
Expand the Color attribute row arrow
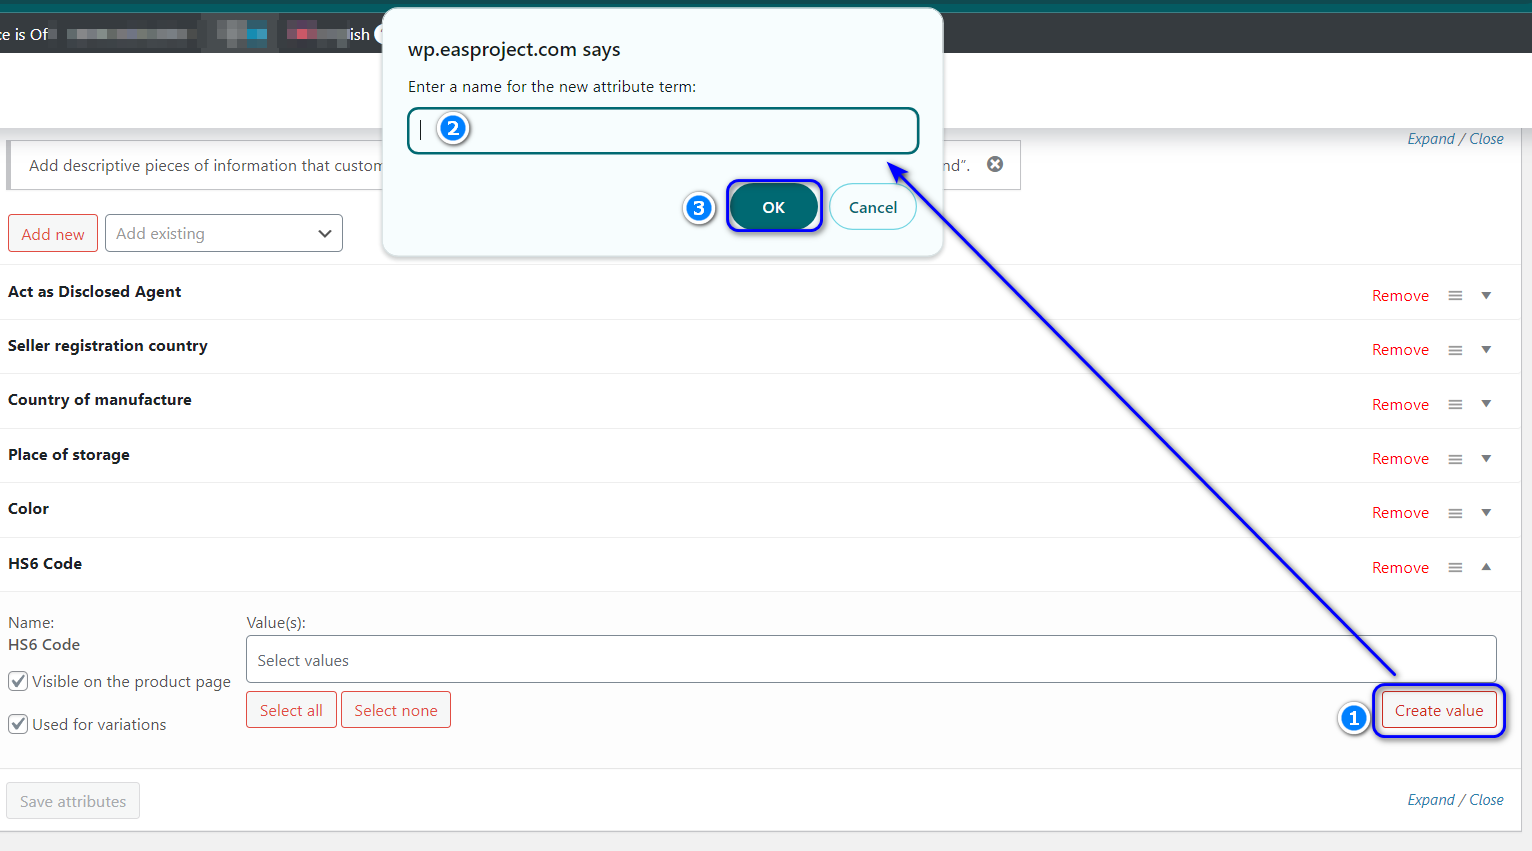tap(1486, 512)
